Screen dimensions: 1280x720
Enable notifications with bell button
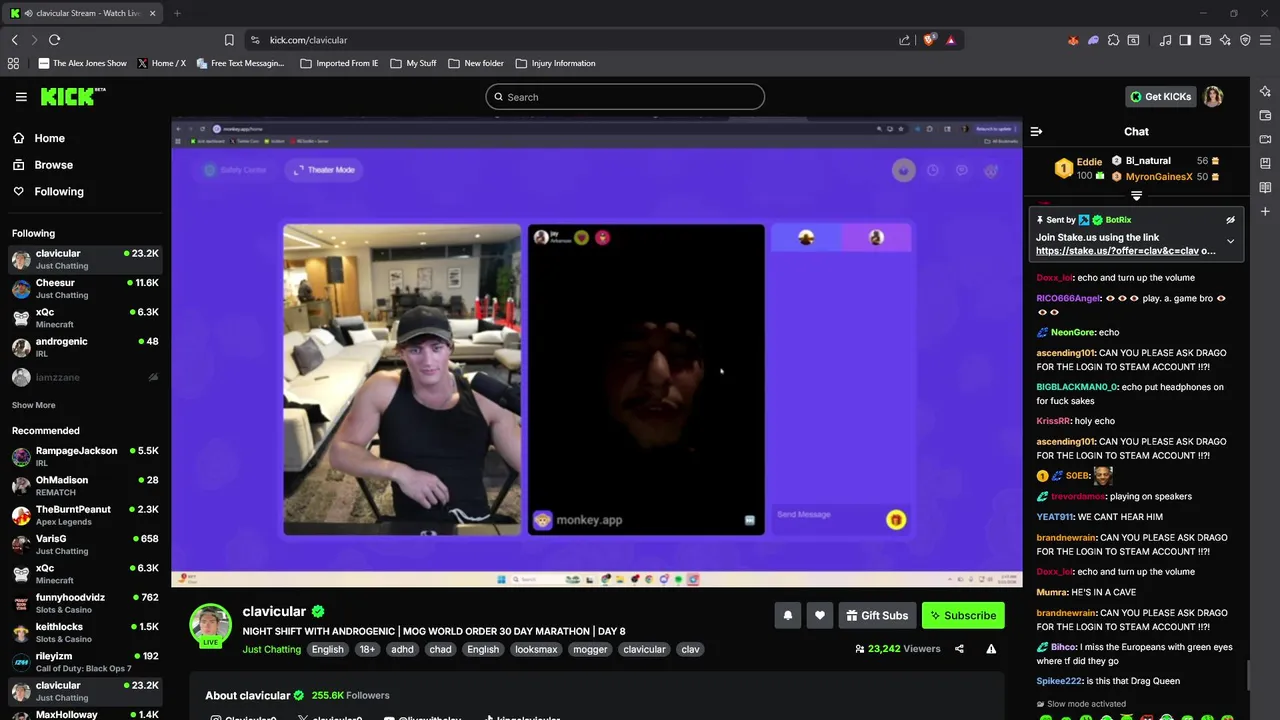point(787,616)
